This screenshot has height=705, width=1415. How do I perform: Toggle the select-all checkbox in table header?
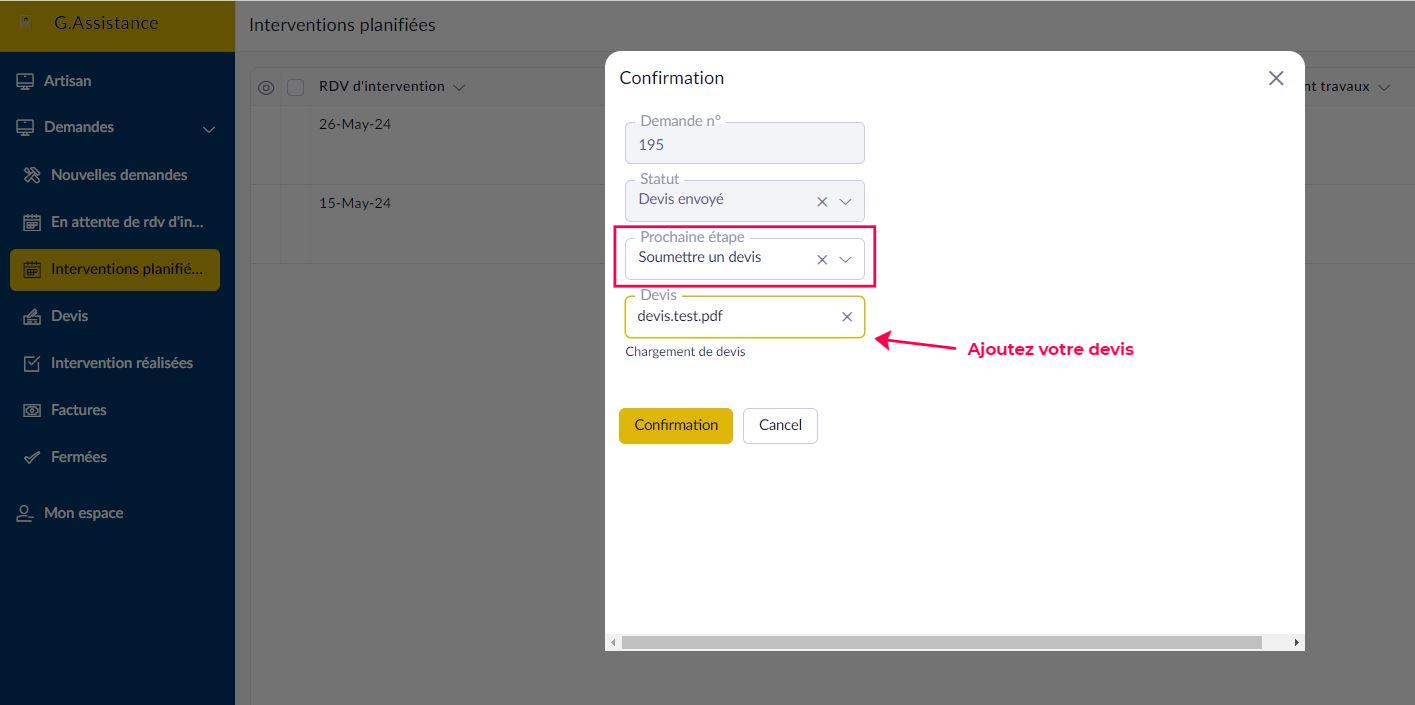click(295, 87)
